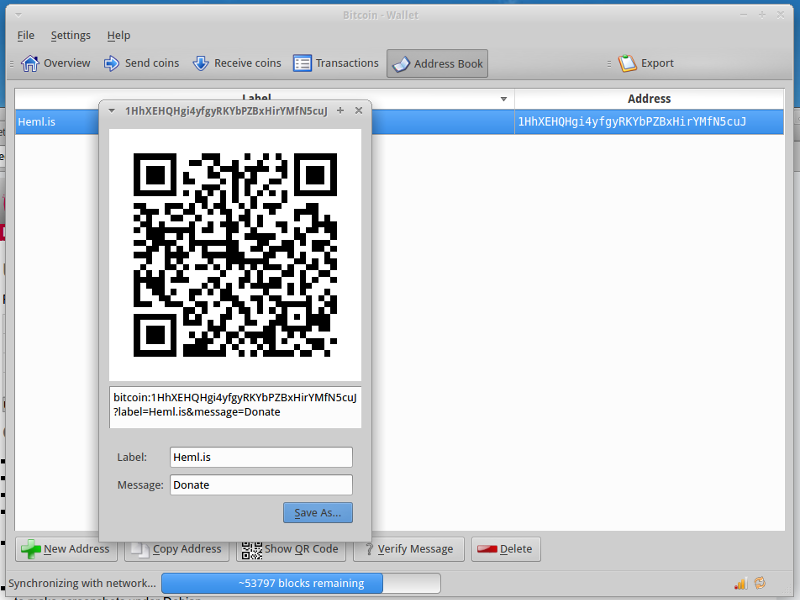This screenshot has width=800, height=600.
Task: Open the Help menu
Action: 118,35
